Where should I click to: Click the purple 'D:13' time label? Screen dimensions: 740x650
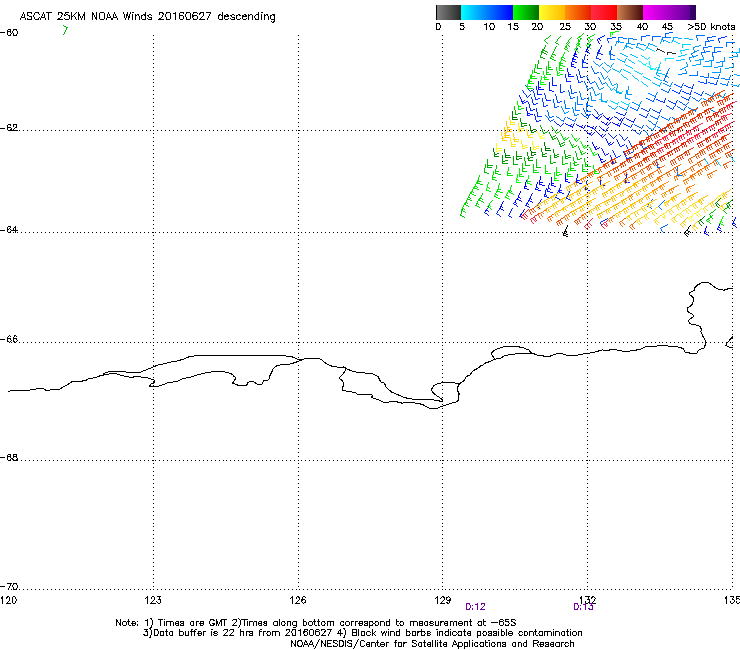[583, 607]
